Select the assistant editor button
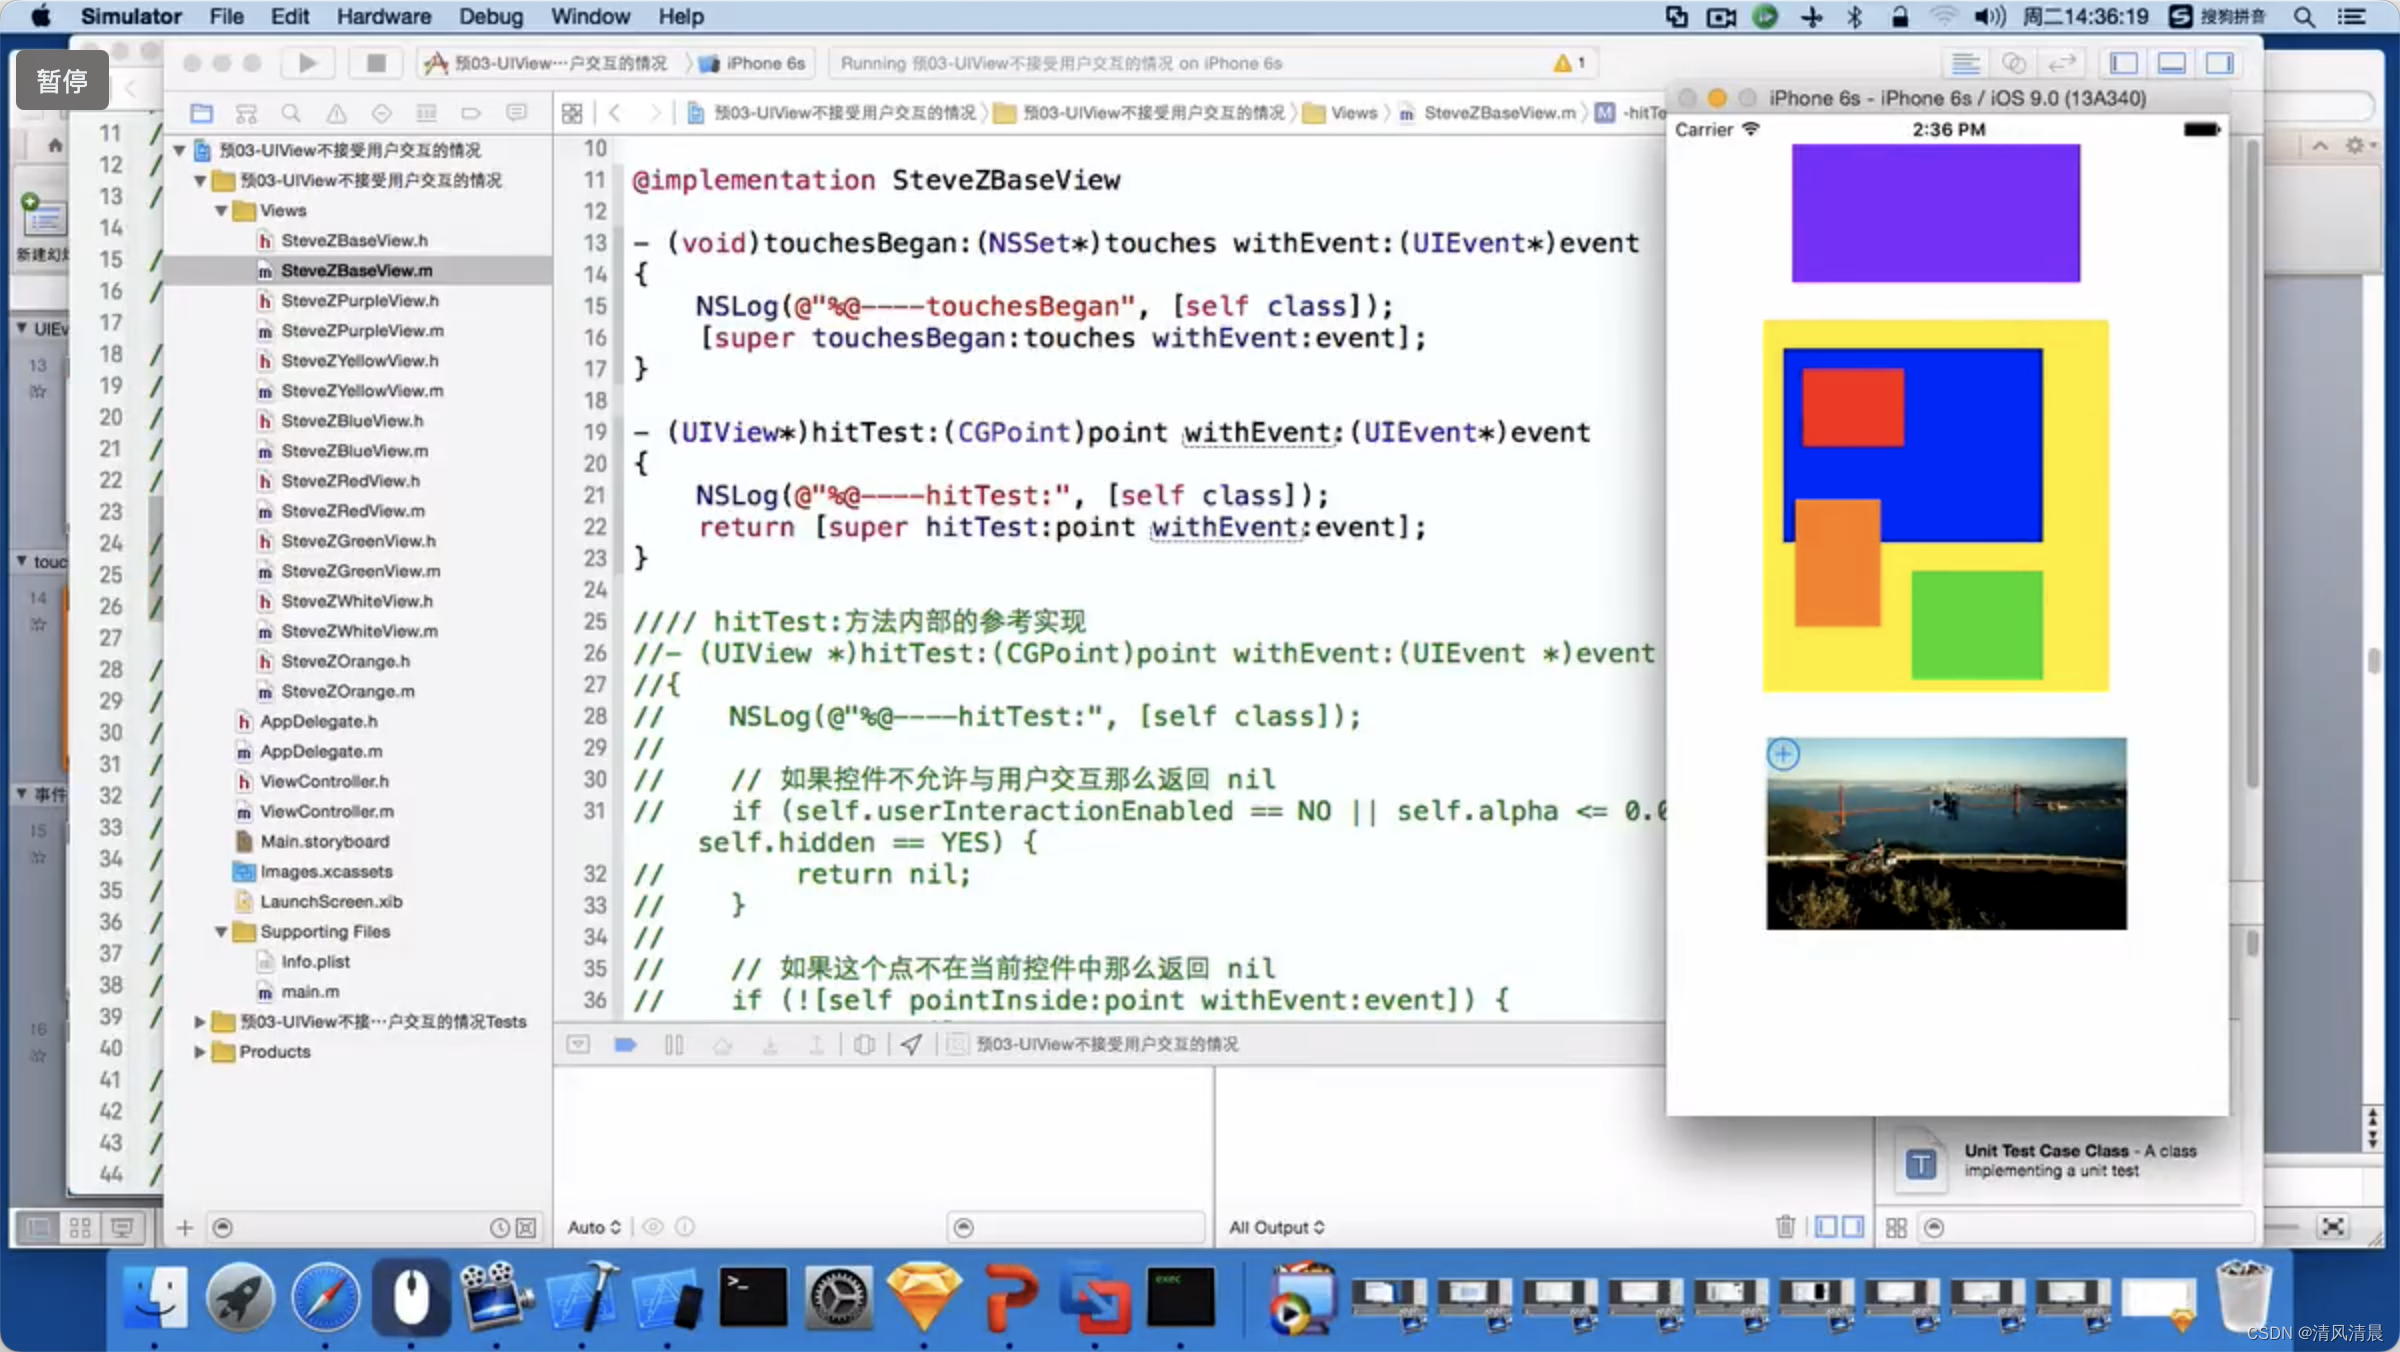Viewport: 2400px width, 1352px height. [2013, 63]
